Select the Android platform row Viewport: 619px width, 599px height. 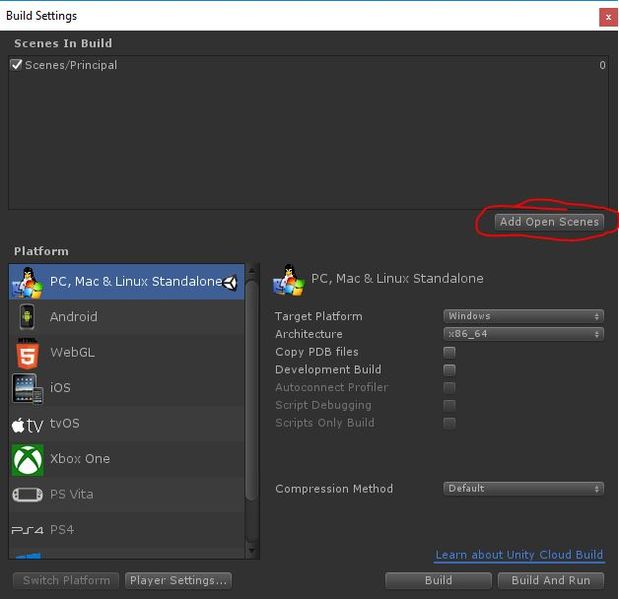pyautogui.click(x=127, y=317)
